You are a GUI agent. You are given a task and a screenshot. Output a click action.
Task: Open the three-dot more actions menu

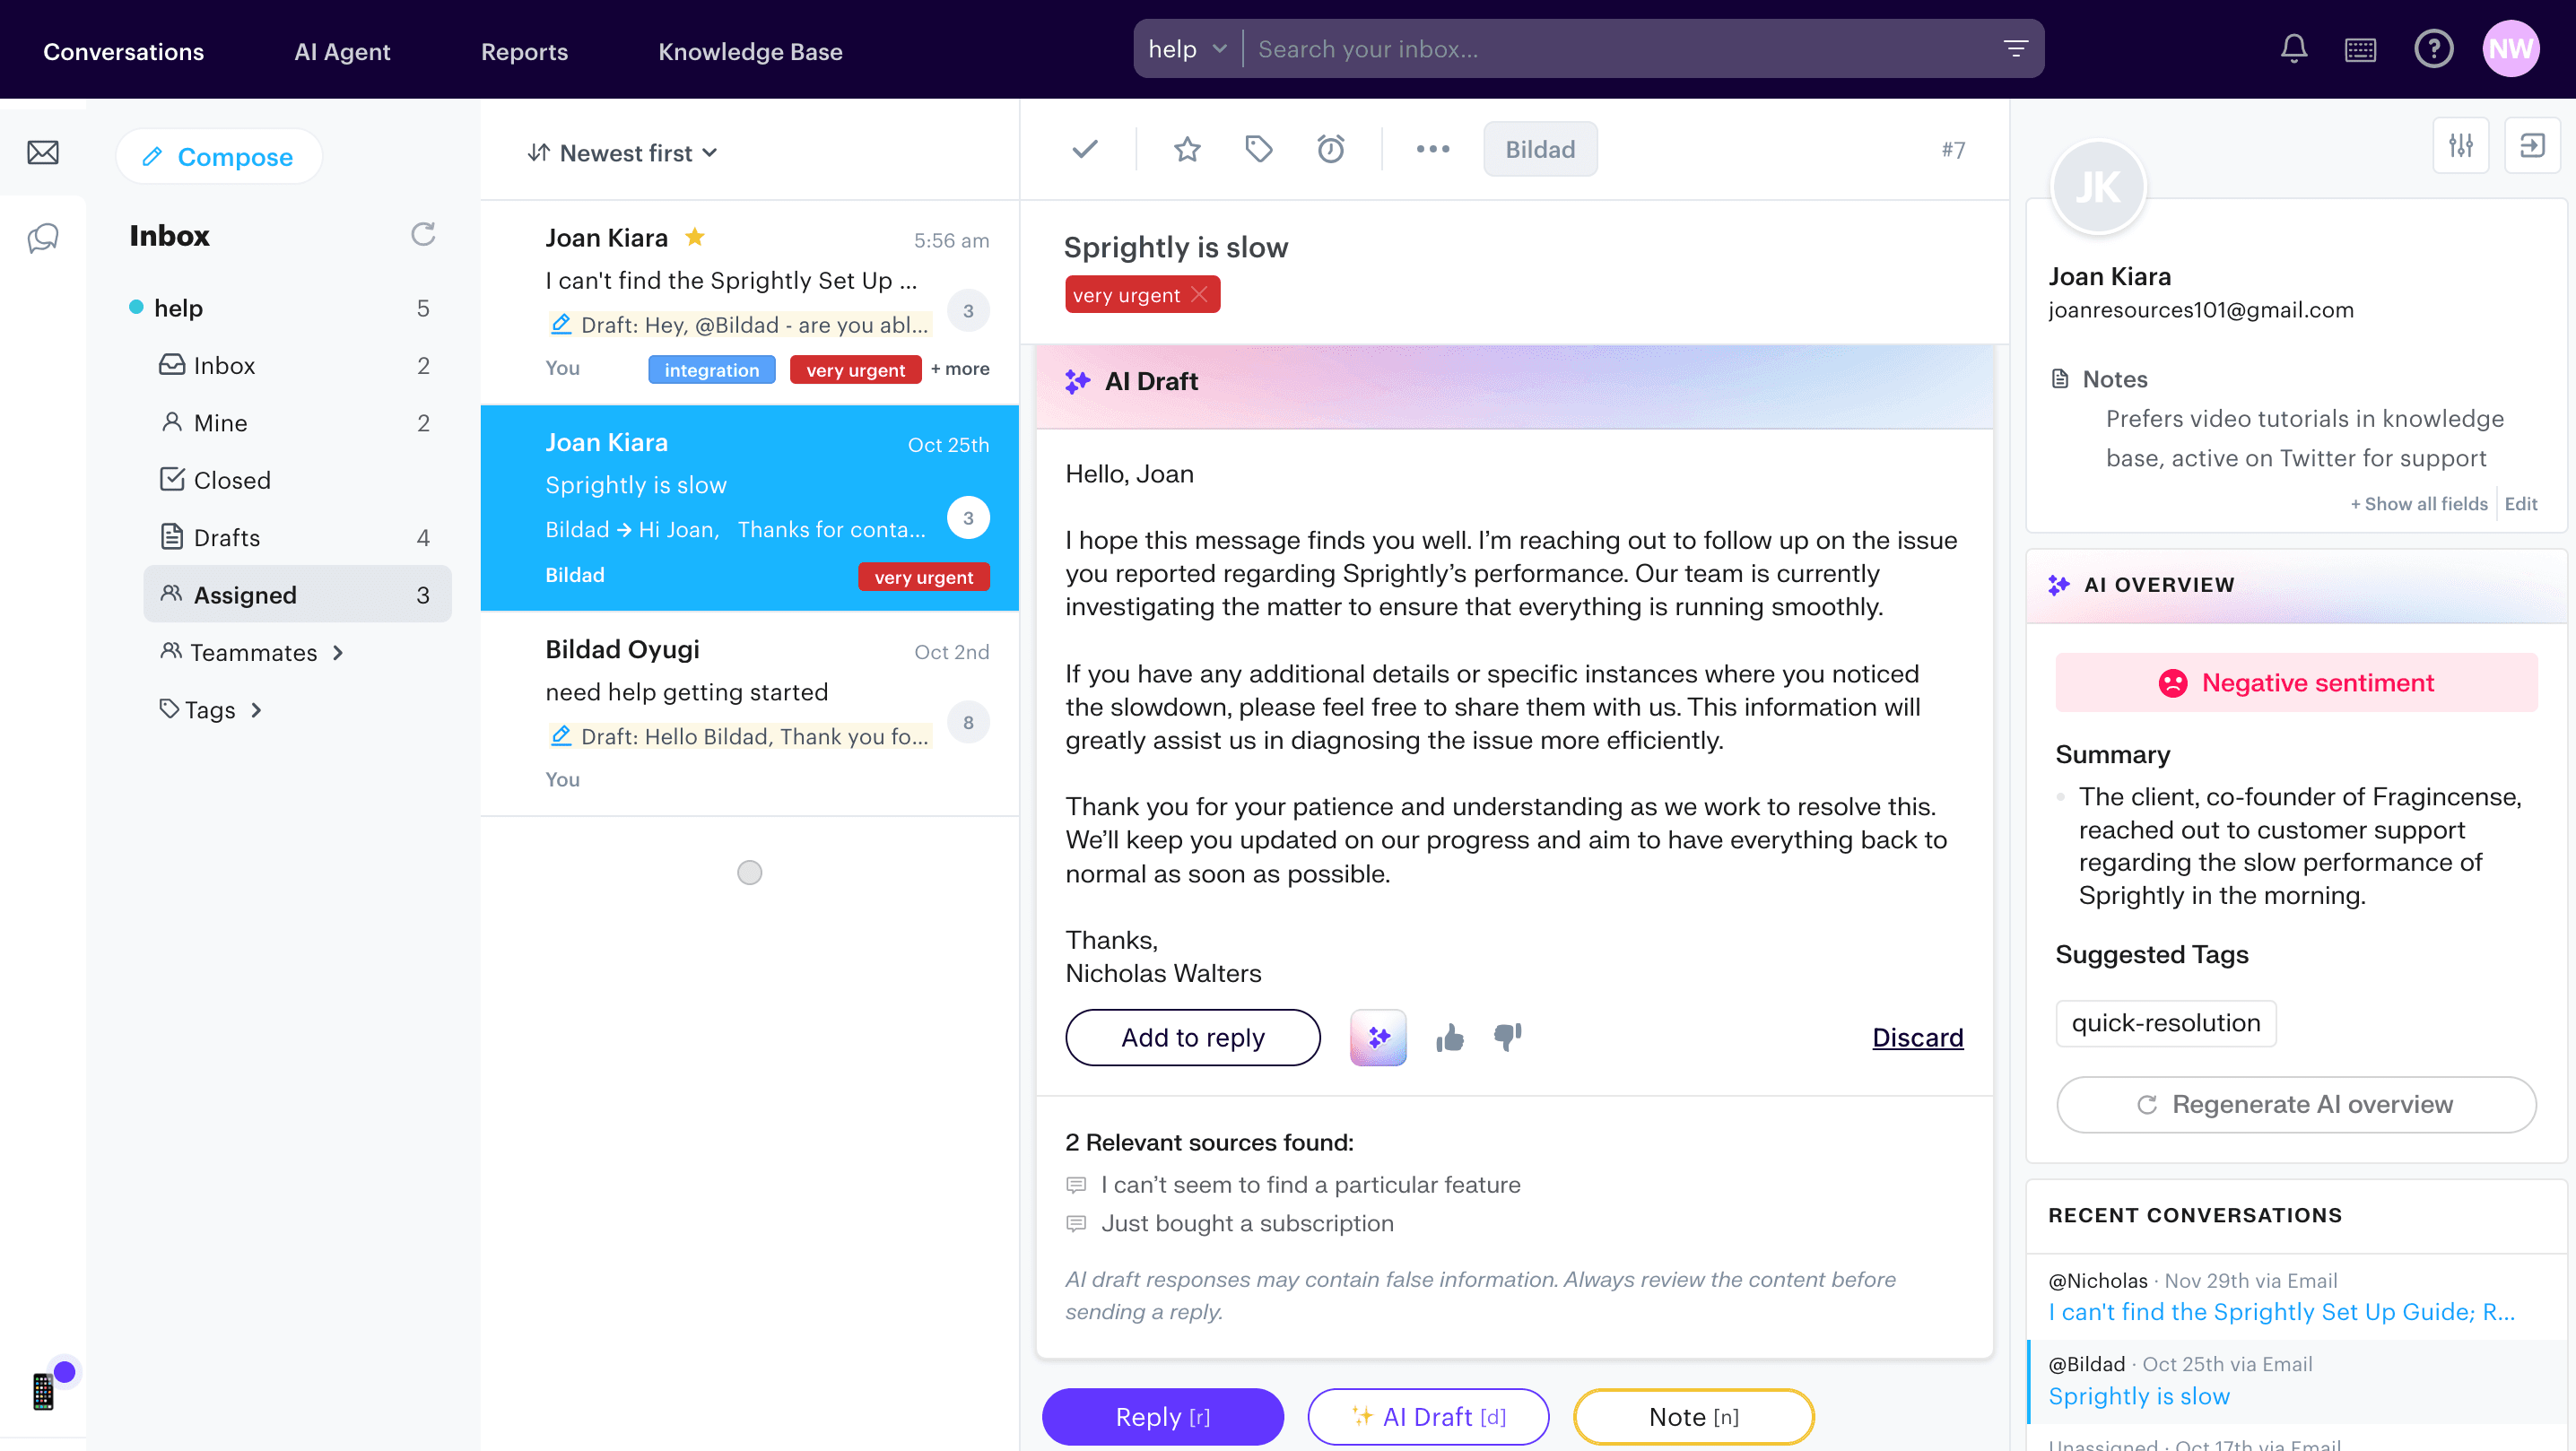1432,149
